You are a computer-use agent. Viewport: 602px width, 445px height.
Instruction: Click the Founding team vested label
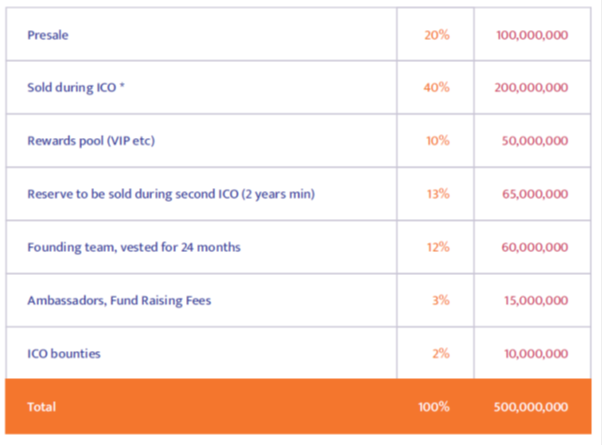[134, 247]
